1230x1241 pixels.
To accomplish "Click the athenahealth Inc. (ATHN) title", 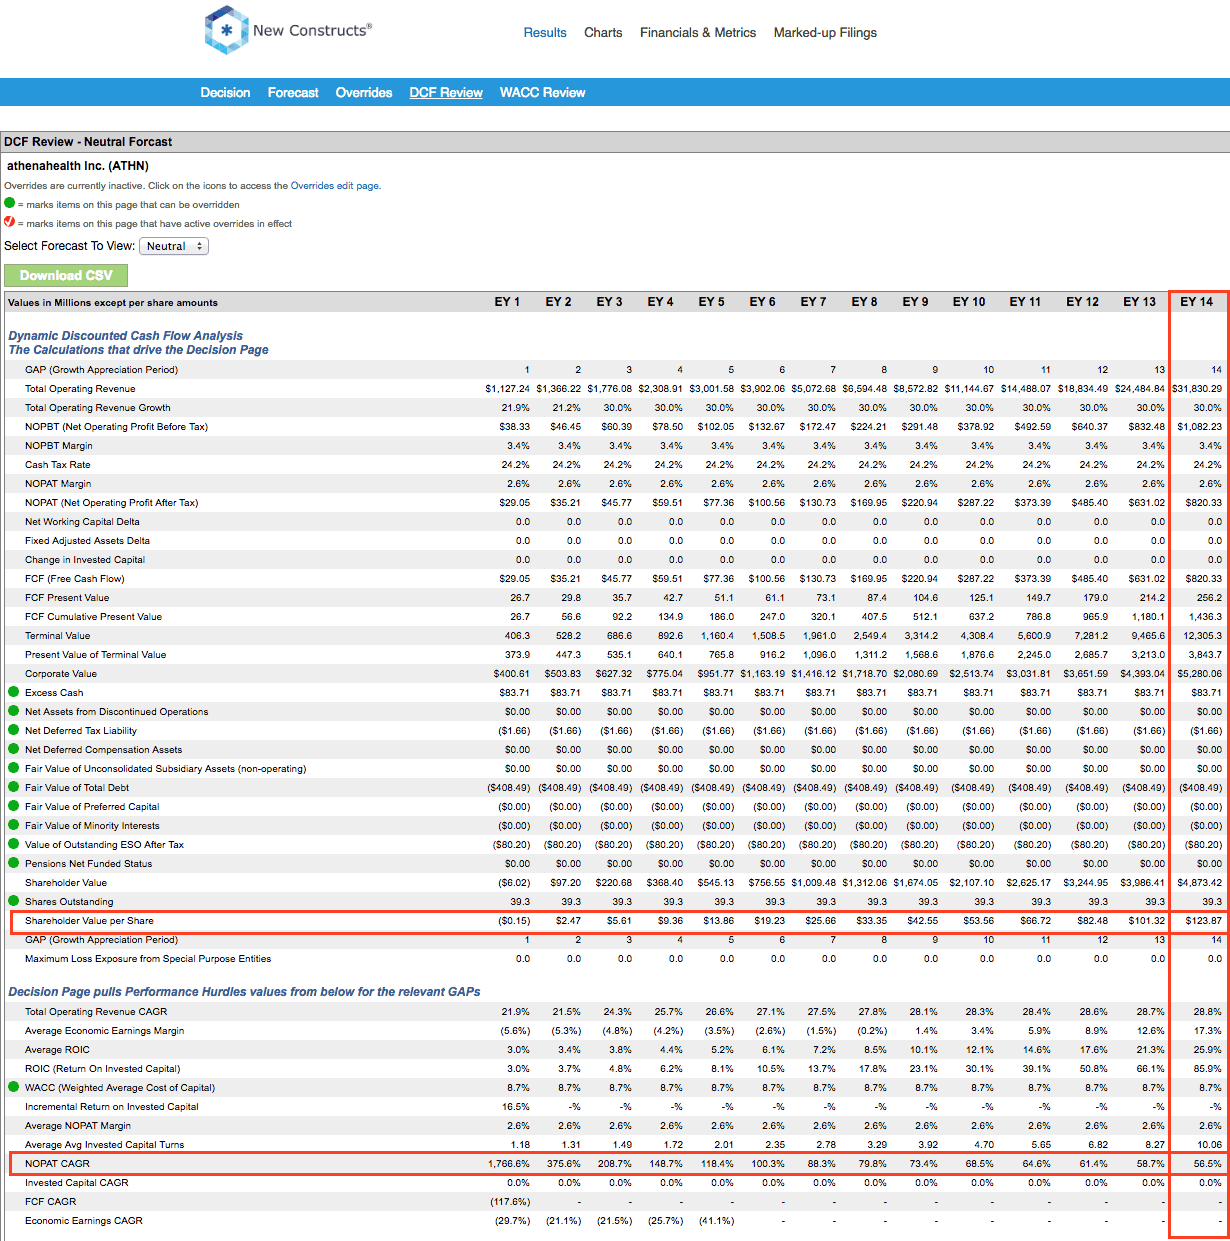I will (78, 166).
